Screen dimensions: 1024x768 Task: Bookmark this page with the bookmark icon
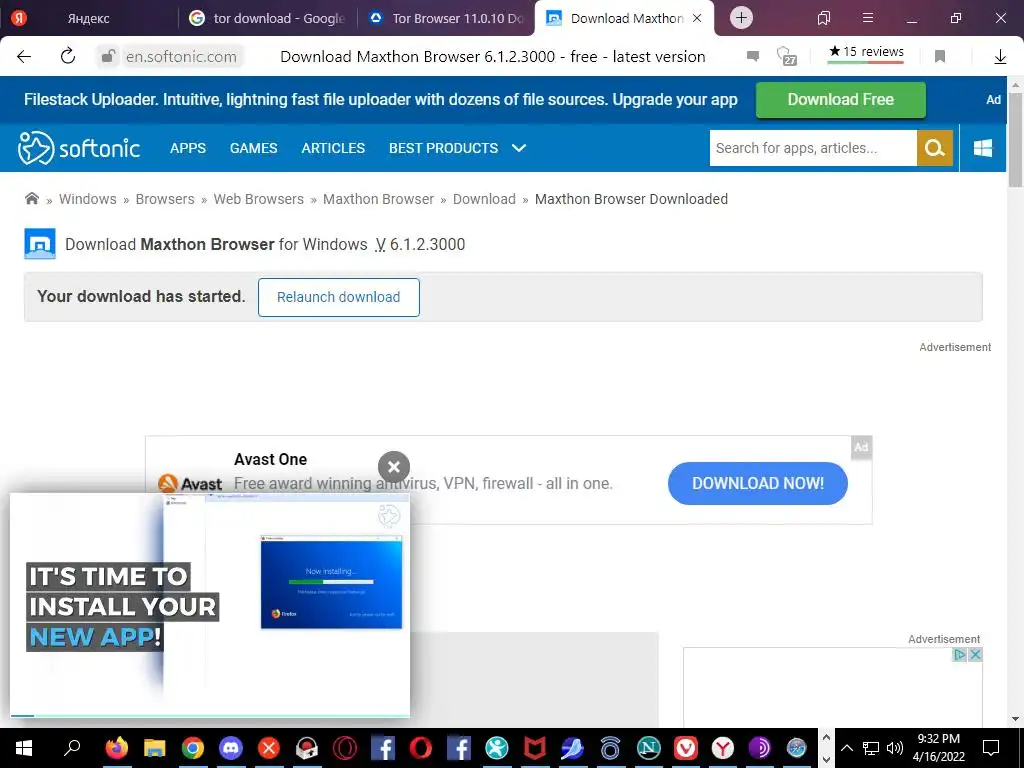point(940,56)
